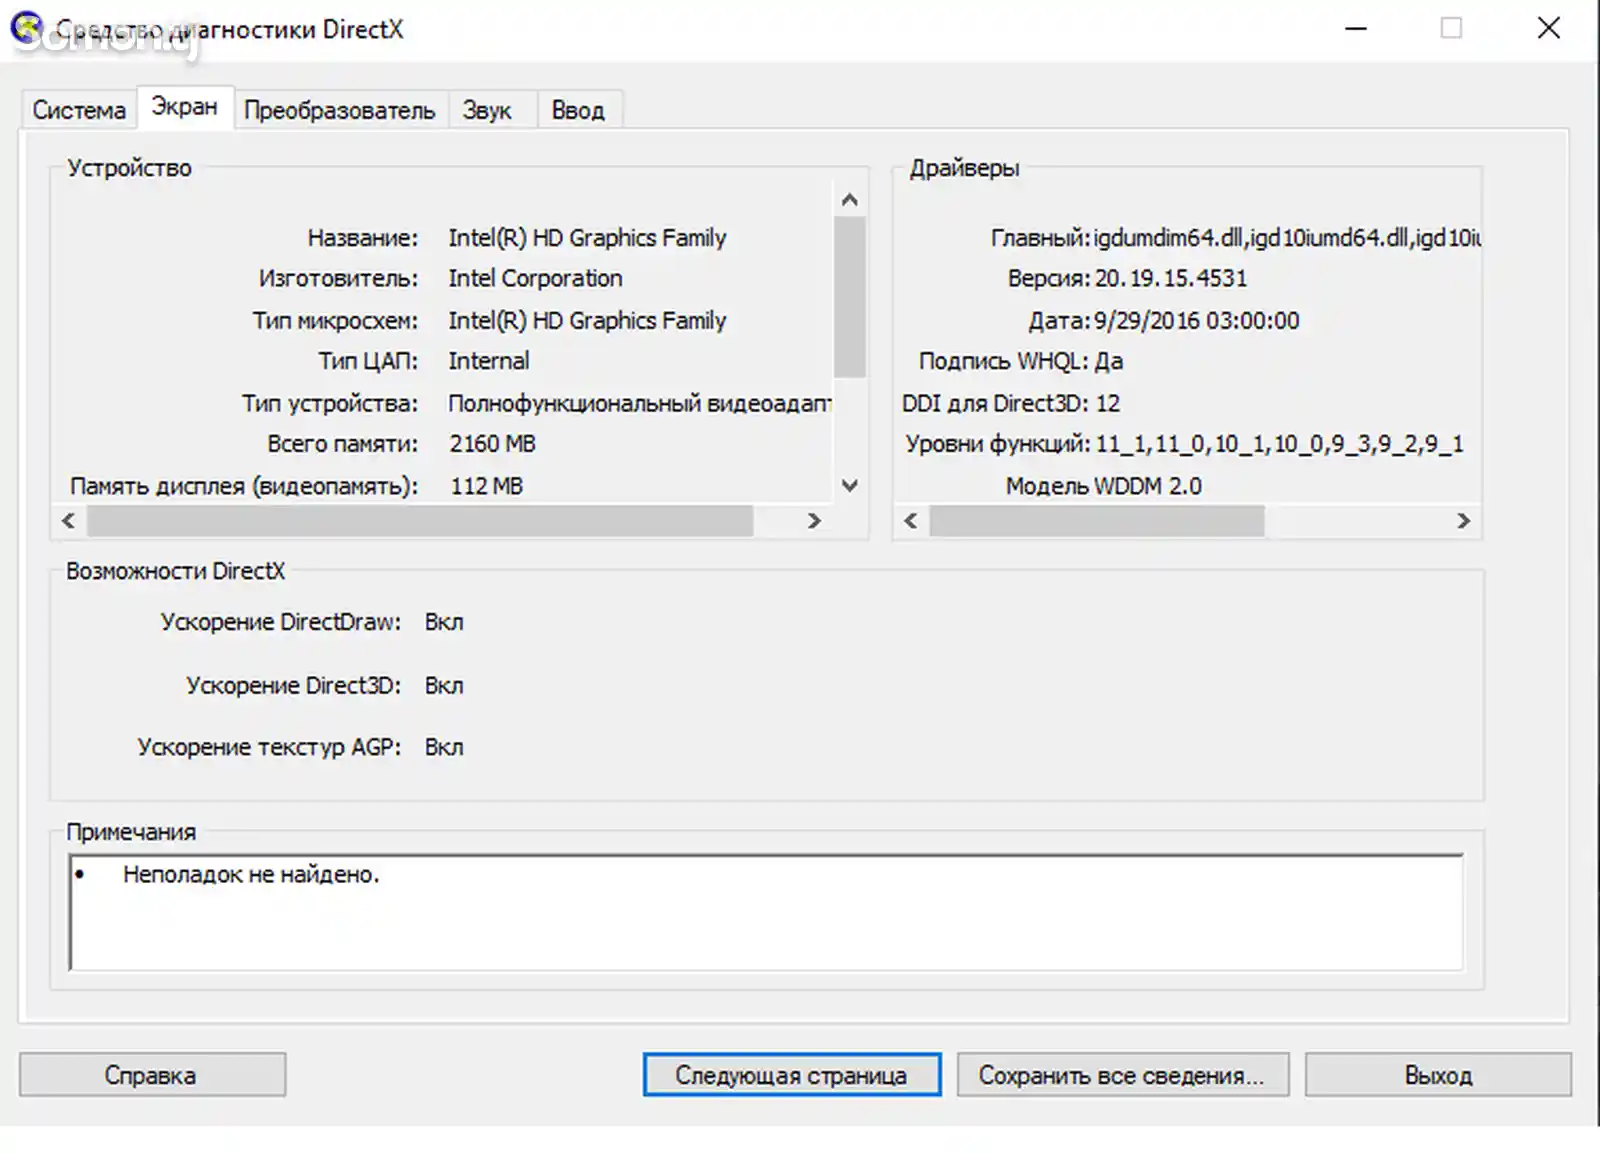1600x1154 pixels.
Task: Open the Звук tab
Action: (487, 110)
